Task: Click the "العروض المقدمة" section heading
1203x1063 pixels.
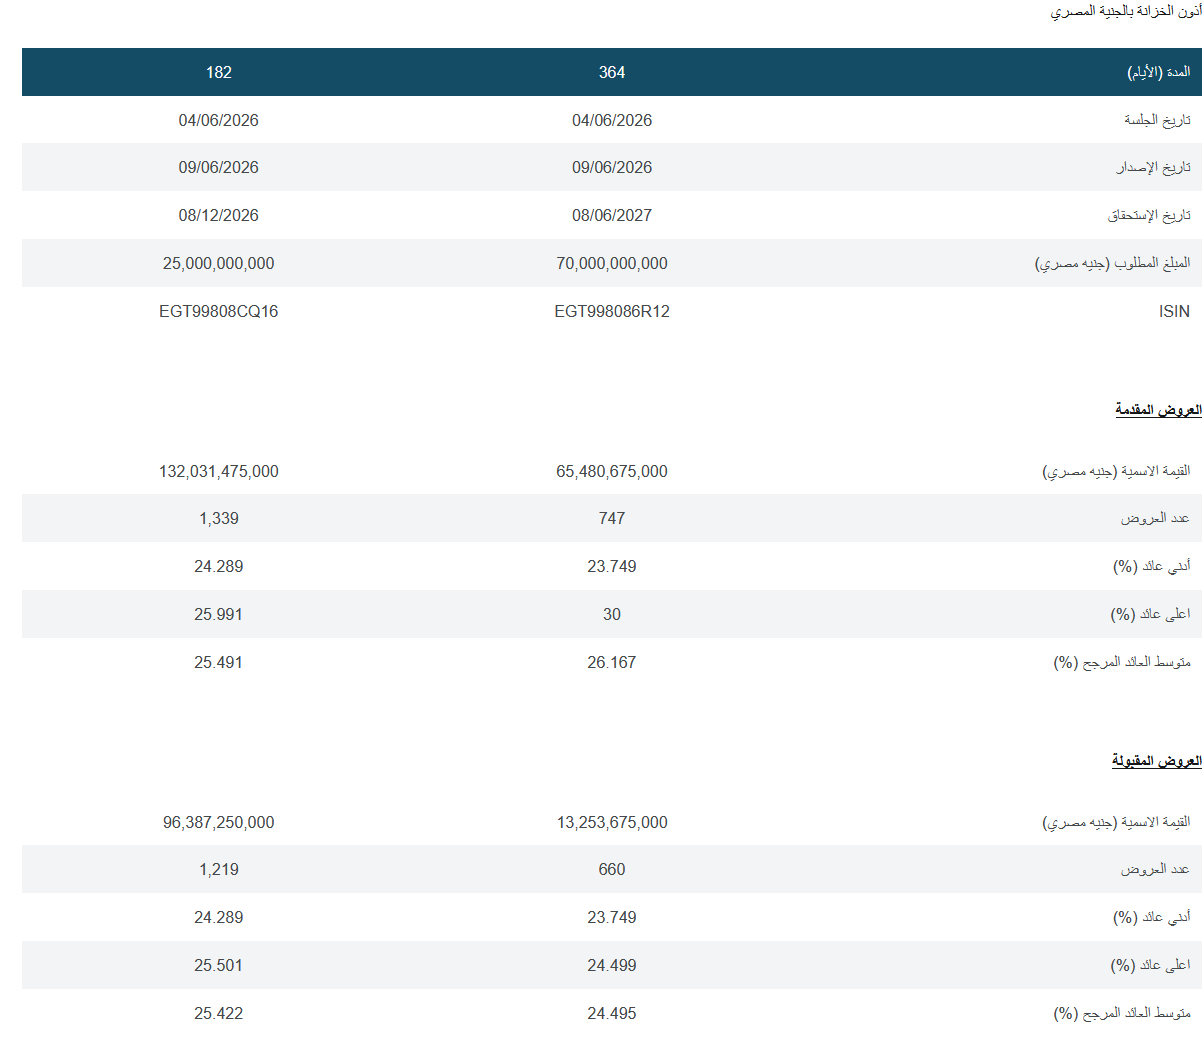Action: [1158, 410]
